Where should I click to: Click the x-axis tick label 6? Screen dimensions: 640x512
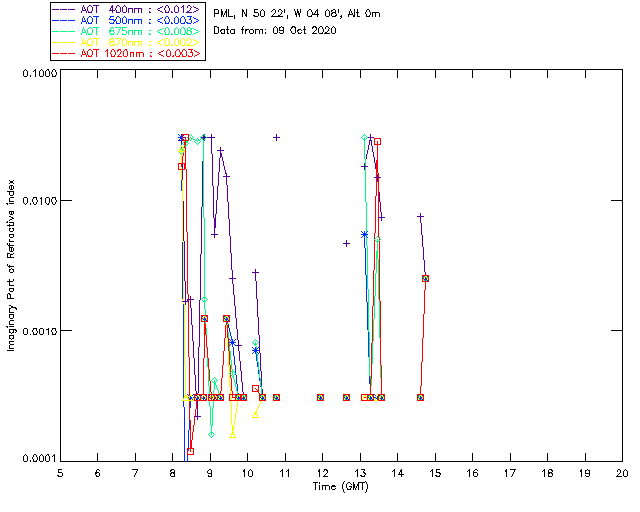tap(98, 473)
